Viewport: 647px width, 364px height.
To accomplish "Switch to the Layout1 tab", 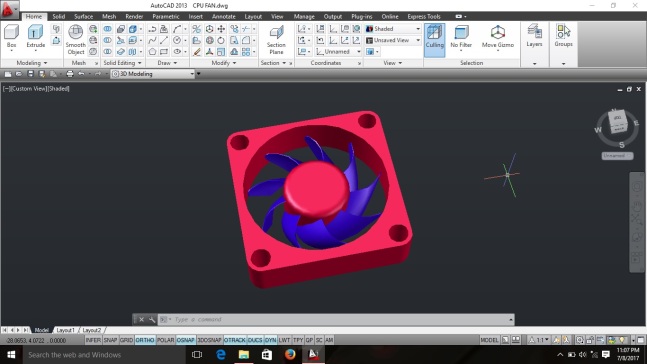I will 65,330.
